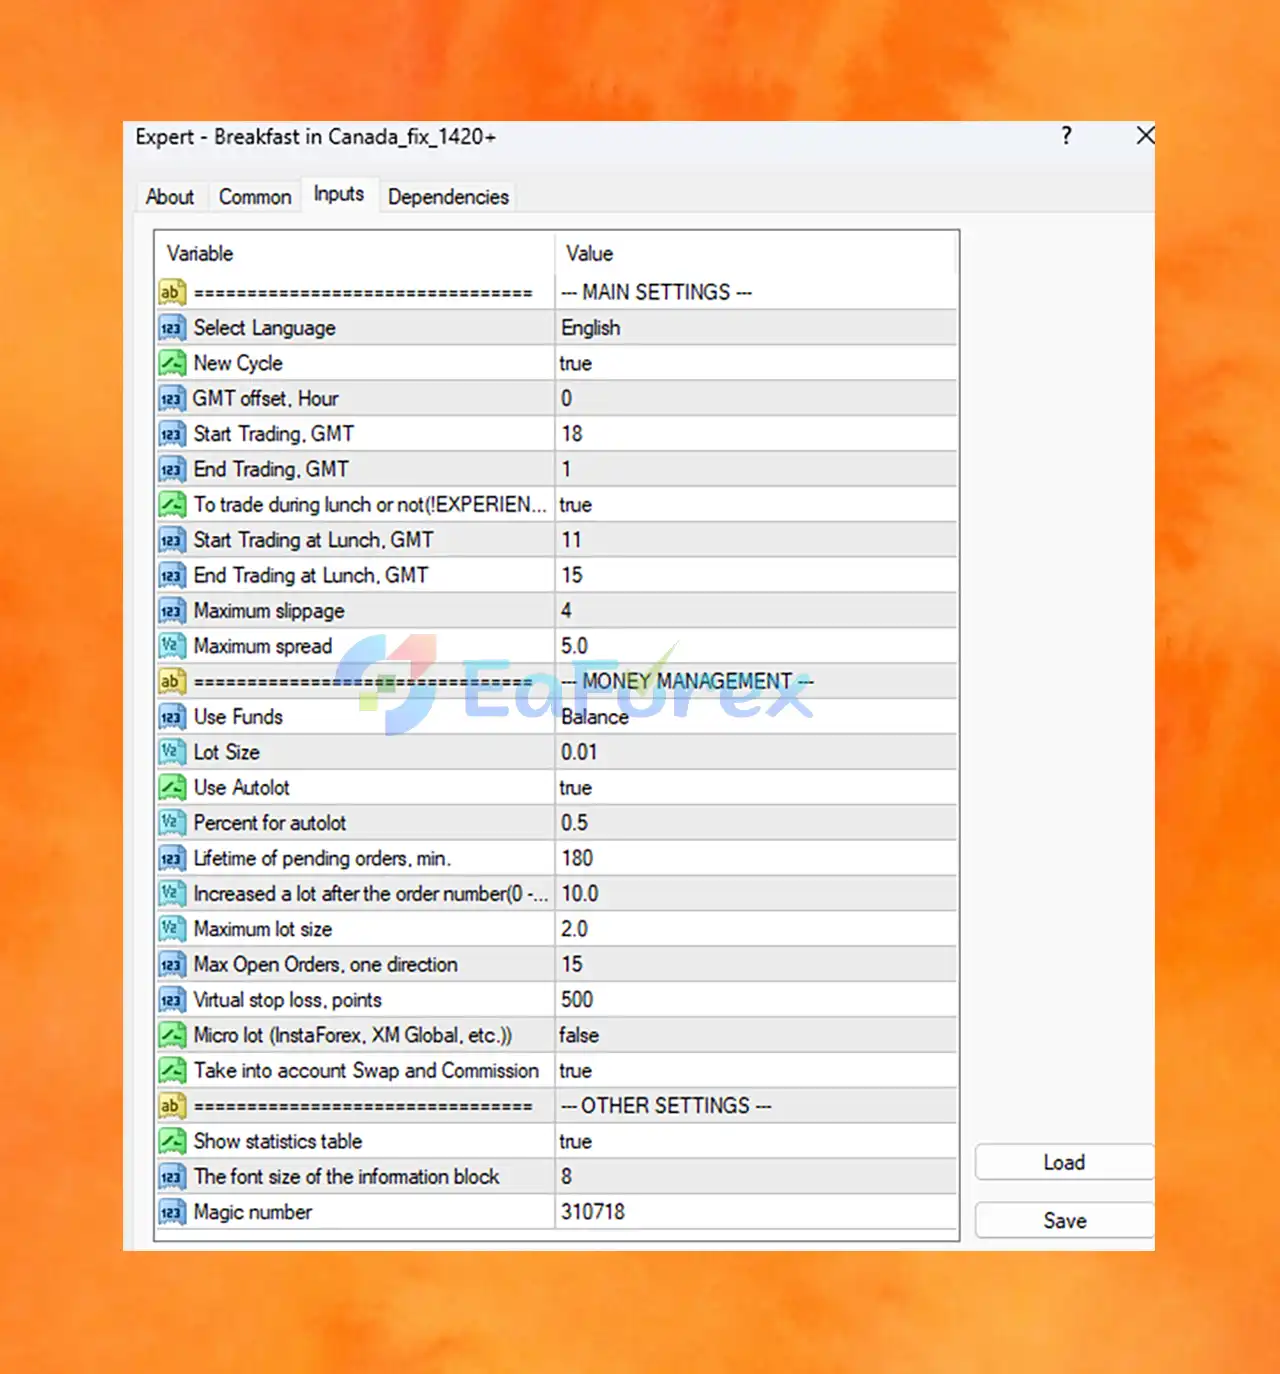
Task: Toggle Take into account Swap and Commission value
Action: [756, 1071]
